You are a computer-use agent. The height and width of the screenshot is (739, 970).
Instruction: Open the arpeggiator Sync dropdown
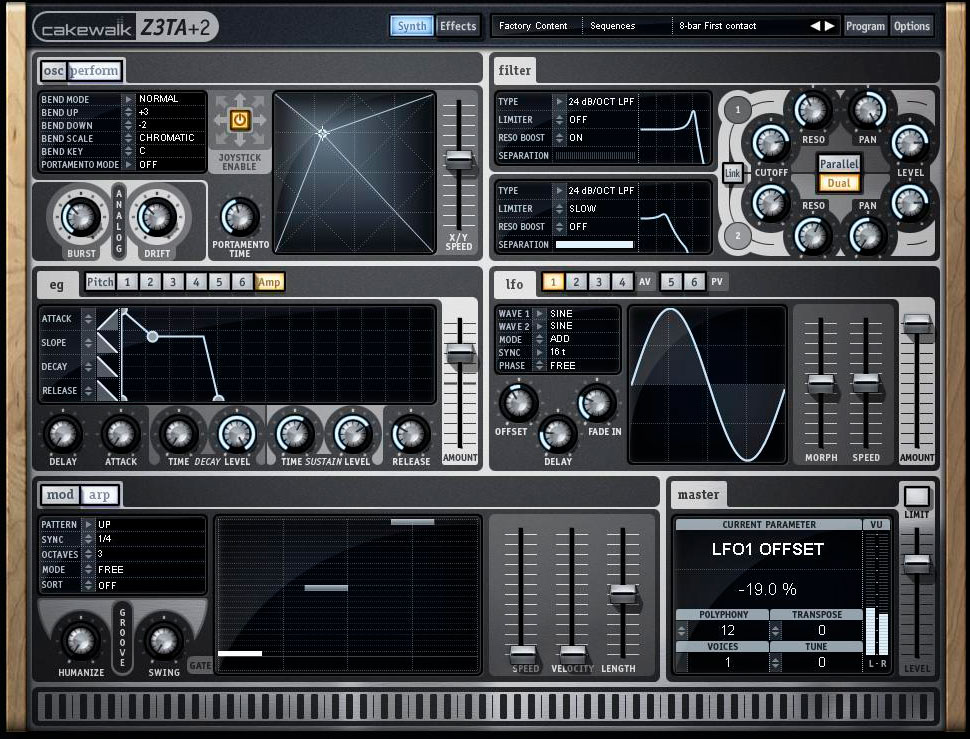point(88,539)
